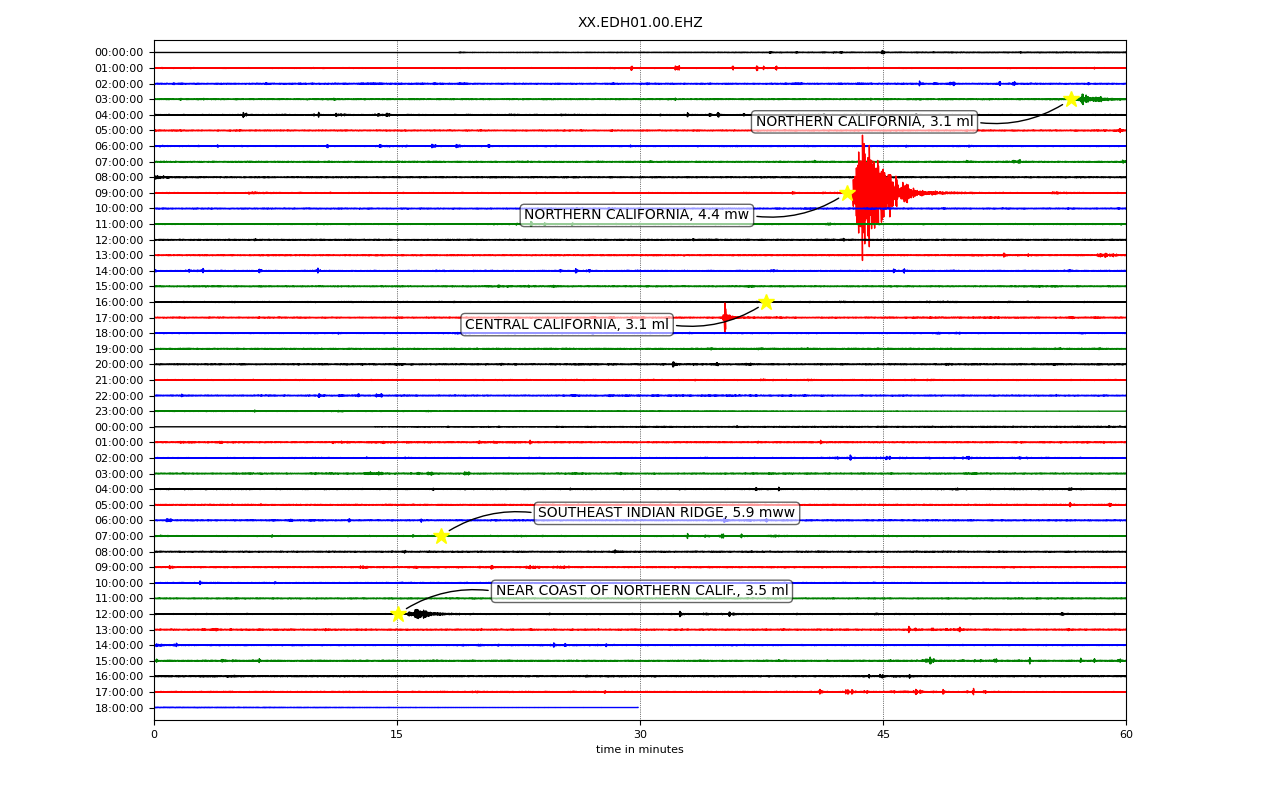Select the star near the 12:00:00 trace start
This screenshot has height=800, width=1280.
coord(398,614)
